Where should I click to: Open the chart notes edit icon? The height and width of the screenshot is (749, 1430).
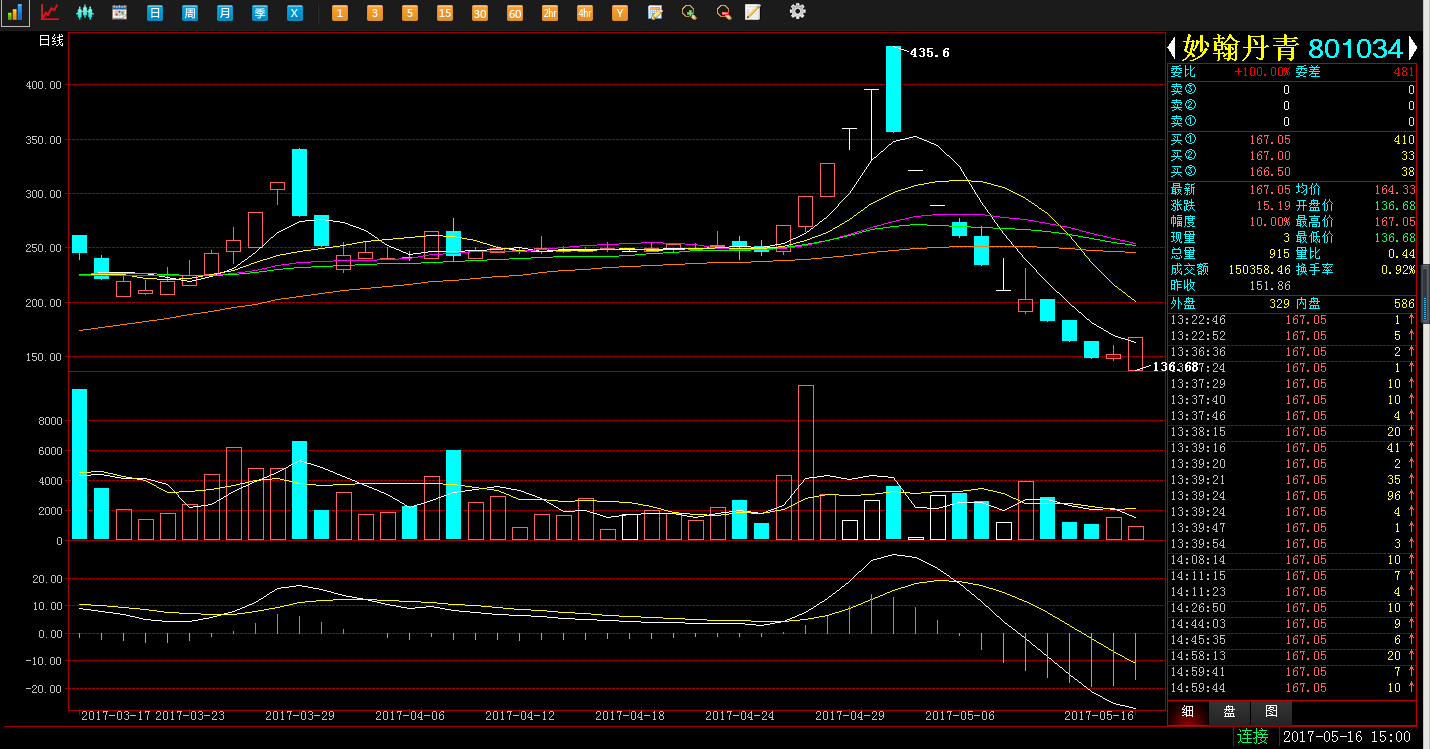pos(655,13)
